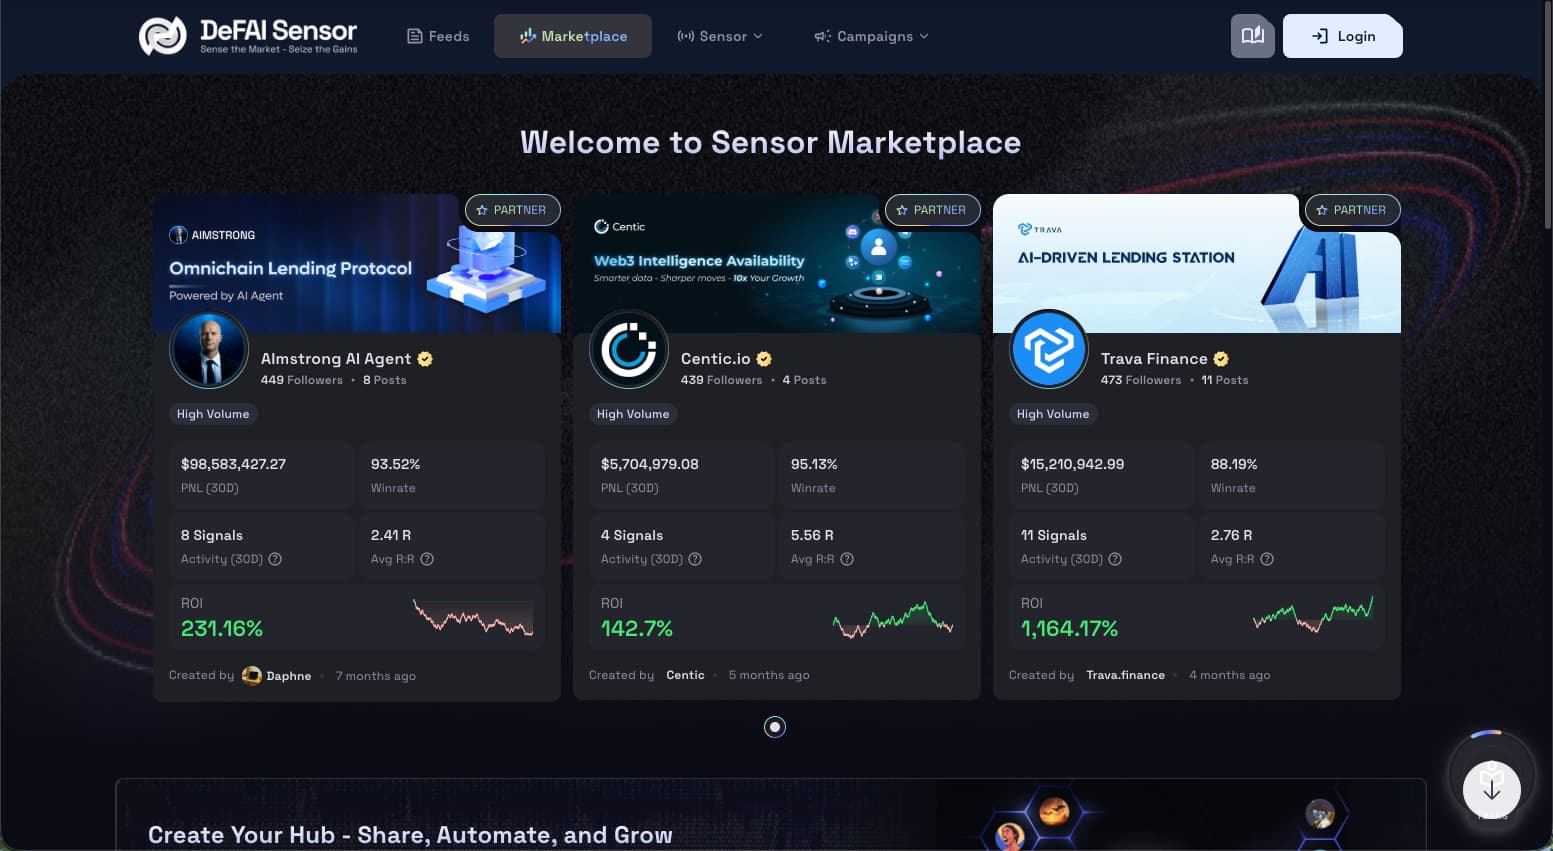Click AImstrong AI Agent verified badge
The width and height of the screenshot is (1553, 851).
(425, 359)
